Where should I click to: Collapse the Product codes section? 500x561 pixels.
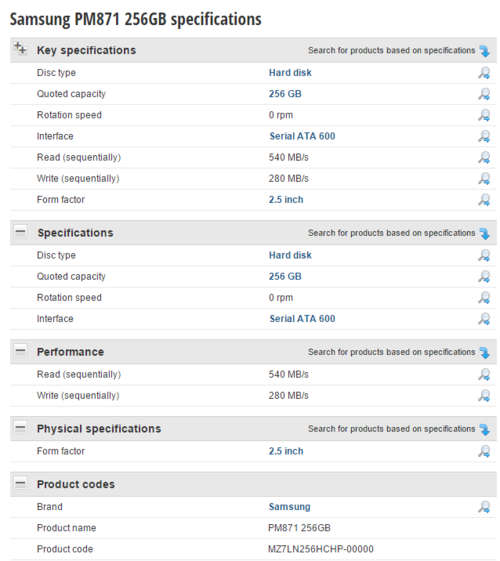pos(20,483)
